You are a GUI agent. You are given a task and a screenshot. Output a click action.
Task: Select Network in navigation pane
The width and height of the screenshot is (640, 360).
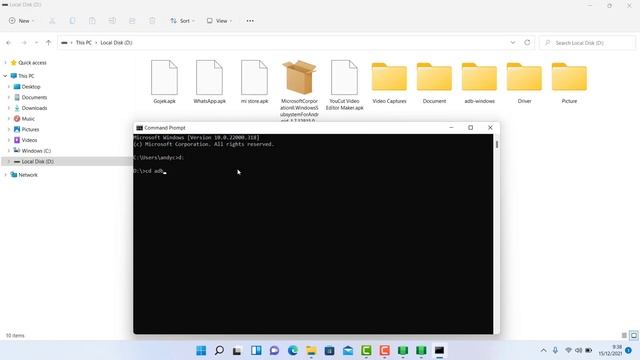[28, 175]
